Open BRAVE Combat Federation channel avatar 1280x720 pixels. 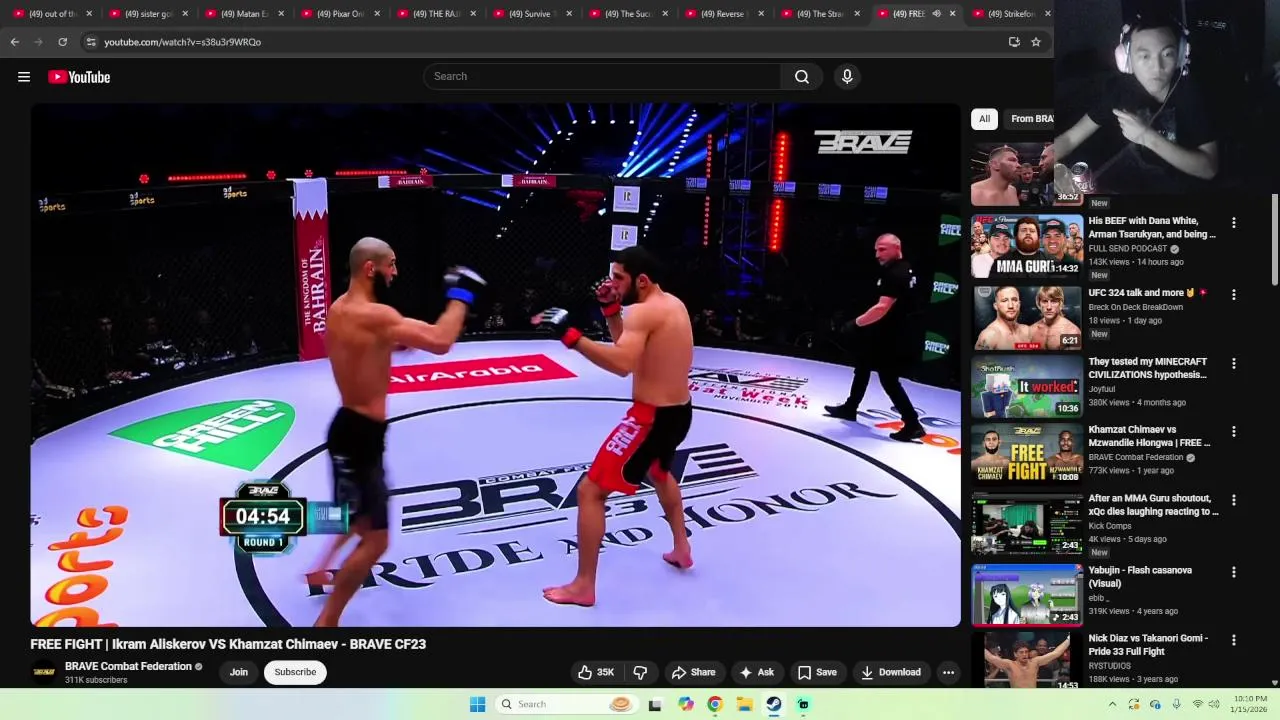pos(44,672)
